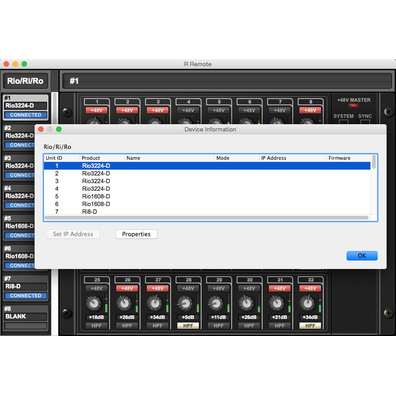The width and height of the screenshot is (396, 396).
Task: Click the channel 31 gain knob
Action: 276,303
